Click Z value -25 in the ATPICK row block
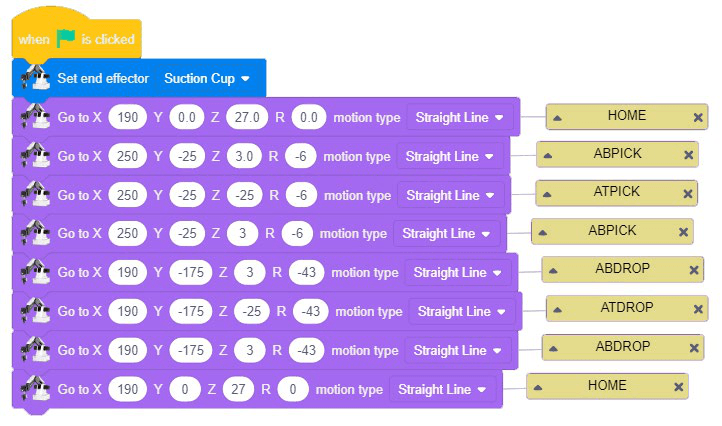The image size is (722, 426). point(245,195)
